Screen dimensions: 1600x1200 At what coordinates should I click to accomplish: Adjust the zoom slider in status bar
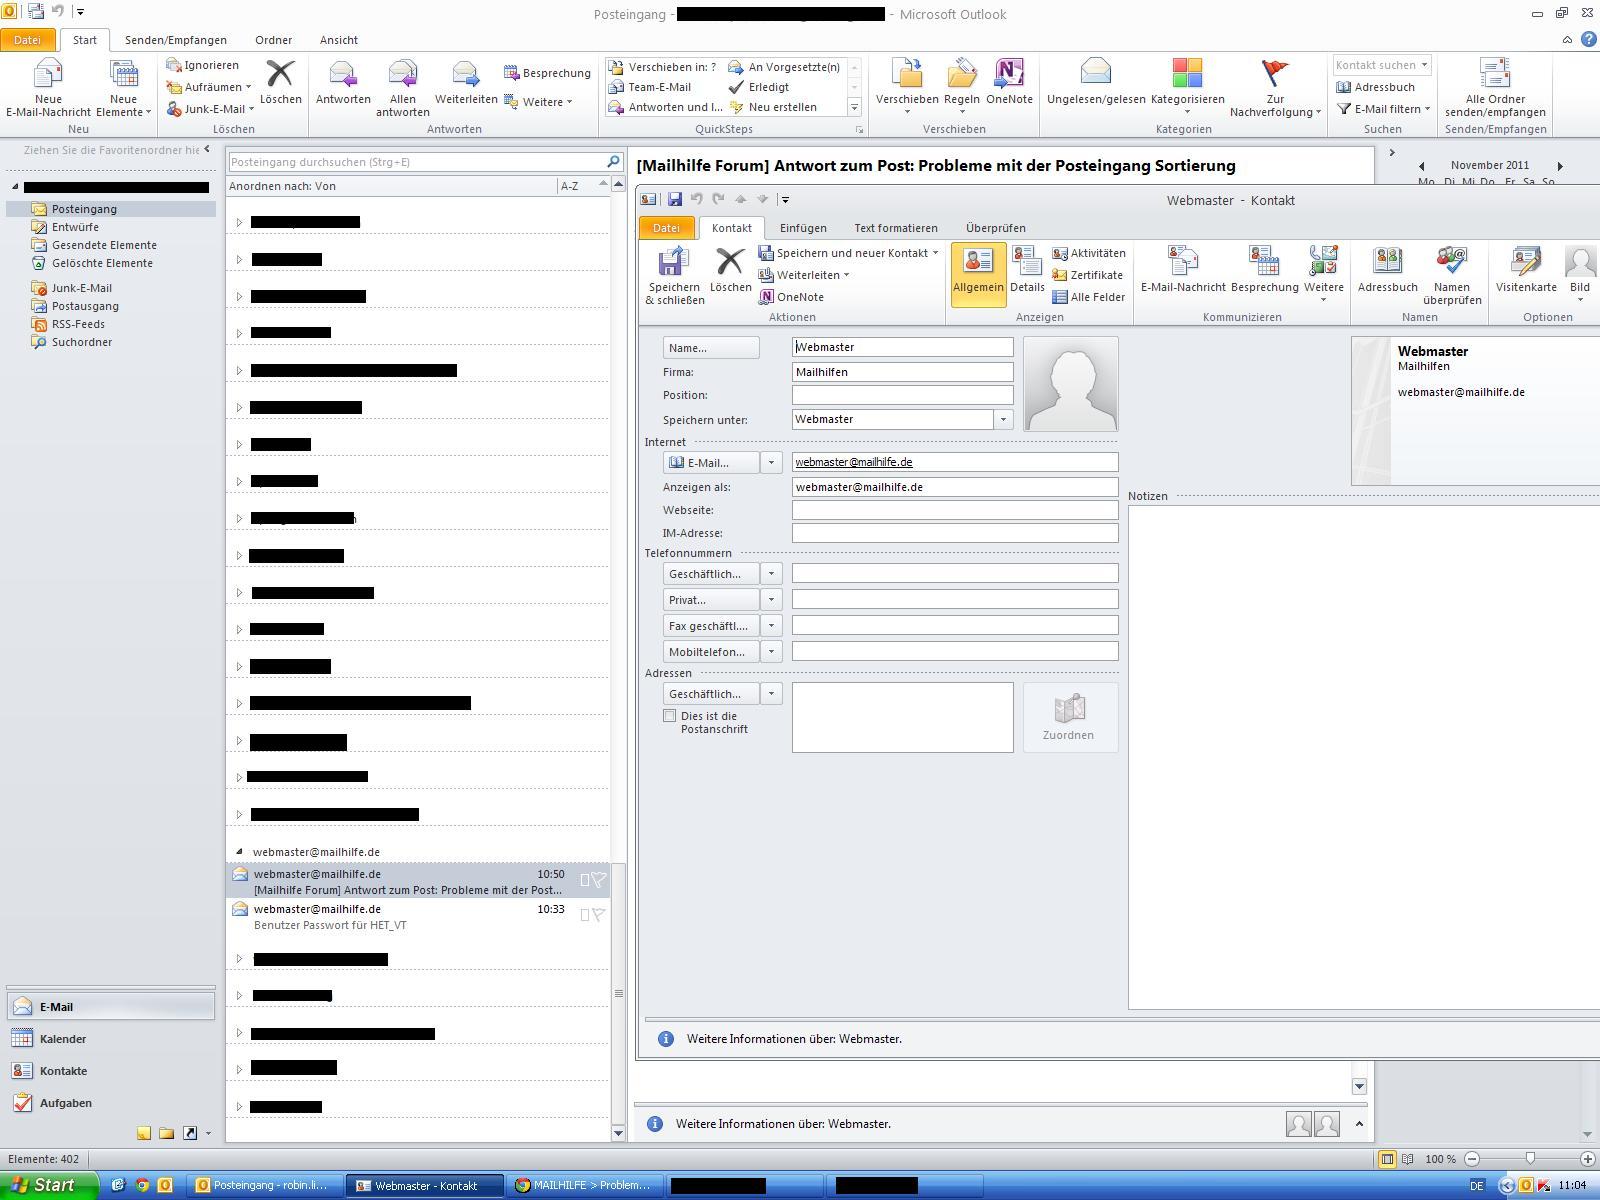(x=1530, y=1158)
